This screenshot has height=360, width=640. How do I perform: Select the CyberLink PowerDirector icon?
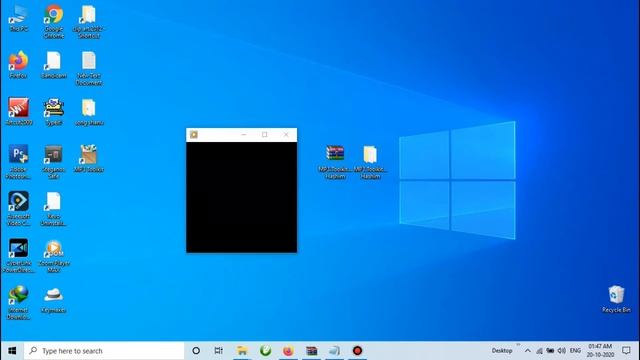click(x=18, y=255)
